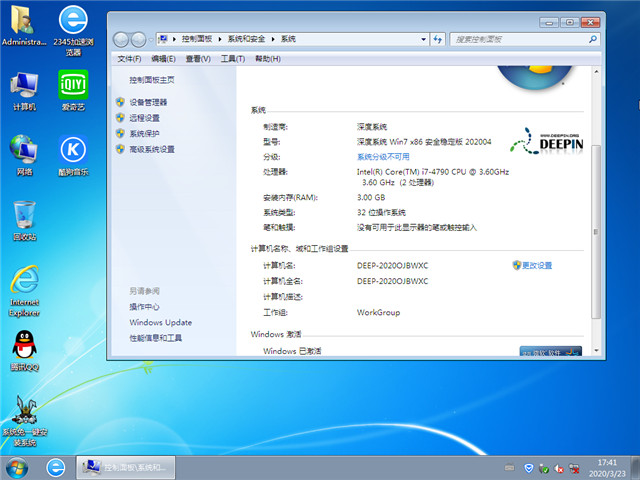Select the 计算机 desktop icon
640x480 pixels.
tap(24, 91)
